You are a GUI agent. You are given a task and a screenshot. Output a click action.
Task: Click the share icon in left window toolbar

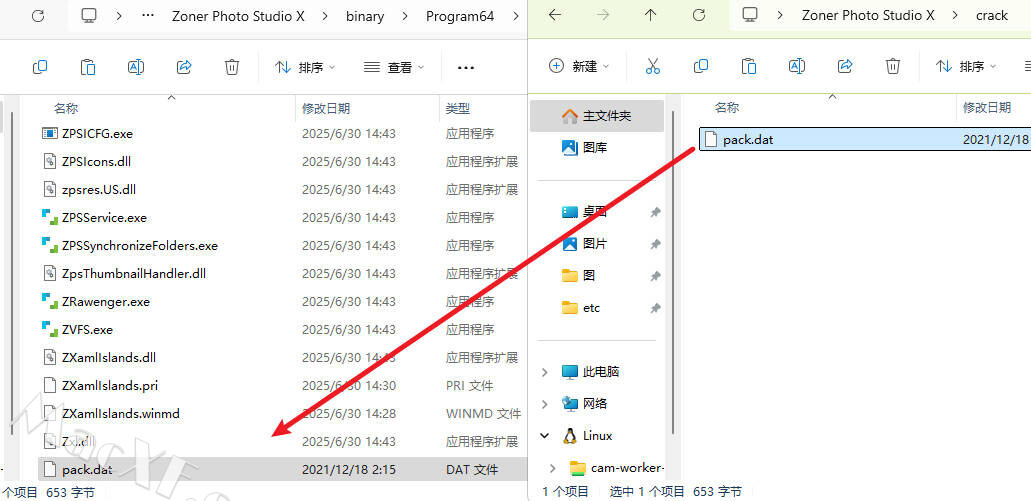coord(184,66)
